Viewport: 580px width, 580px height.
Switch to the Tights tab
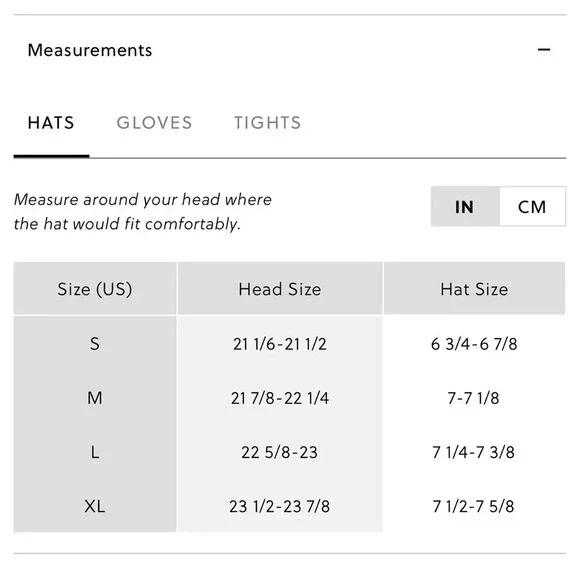coord(267,123)
